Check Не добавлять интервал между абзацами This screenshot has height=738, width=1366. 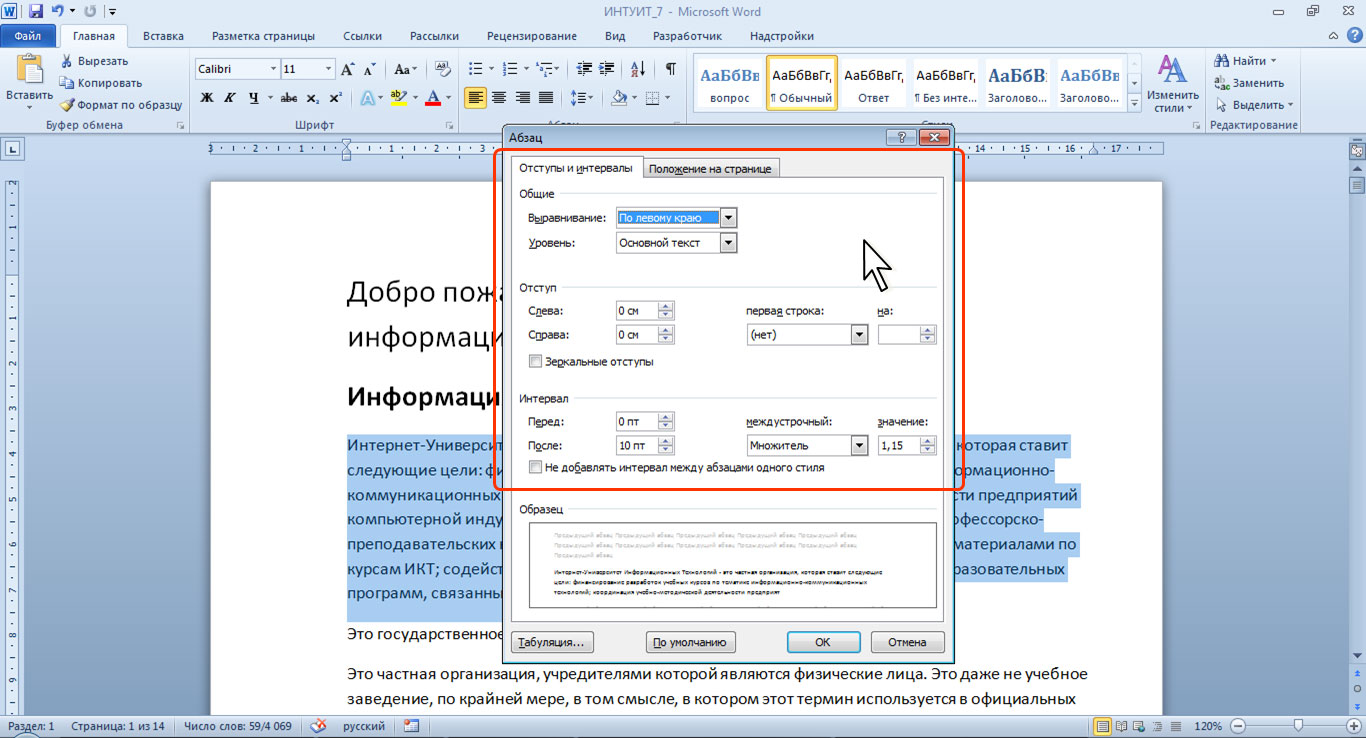point(535,467)
